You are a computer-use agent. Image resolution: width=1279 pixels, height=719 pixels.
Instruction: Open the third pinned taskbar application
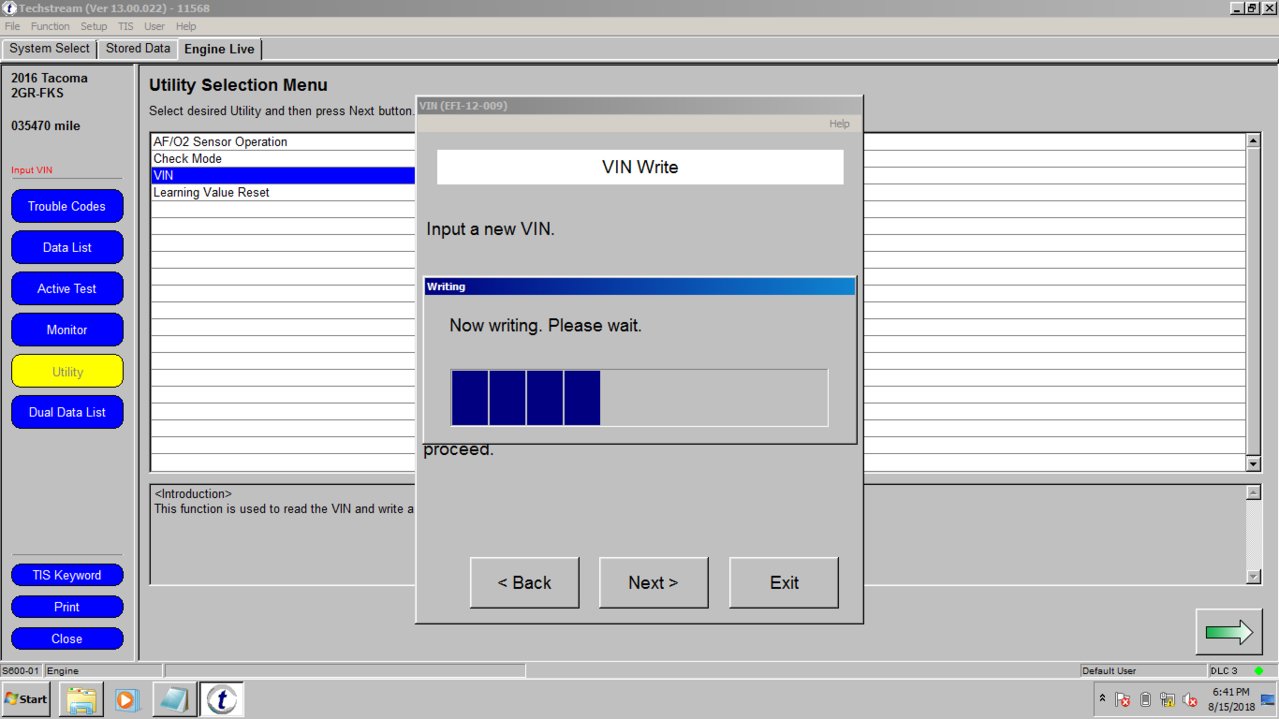tap(174, 699)
